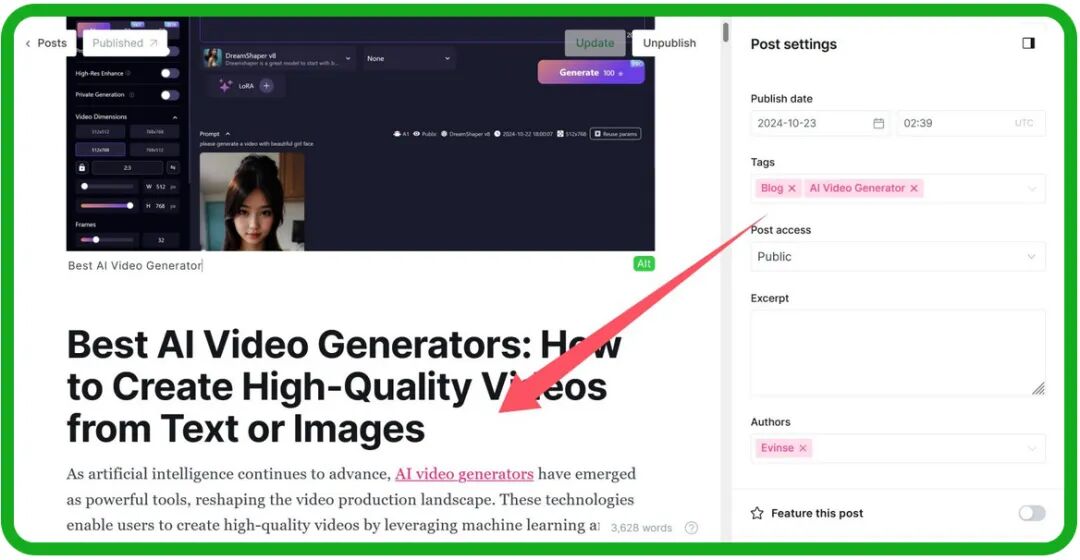This screenshot has width=1080, height=560.
Task: Open the Post access dropdown
Action: tap(897, 257)
